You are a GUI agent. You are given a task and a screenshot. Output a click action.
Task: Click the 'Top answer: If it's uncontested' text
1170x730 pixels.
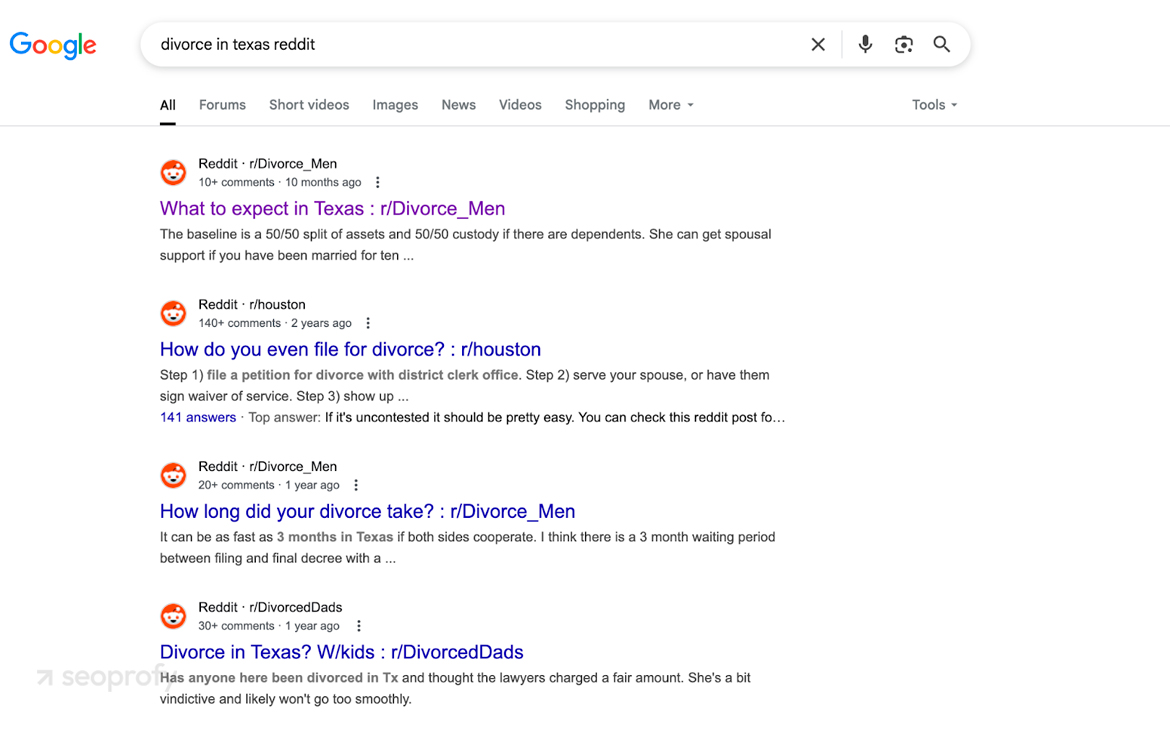pyautogui.click(x=516, y=418)
